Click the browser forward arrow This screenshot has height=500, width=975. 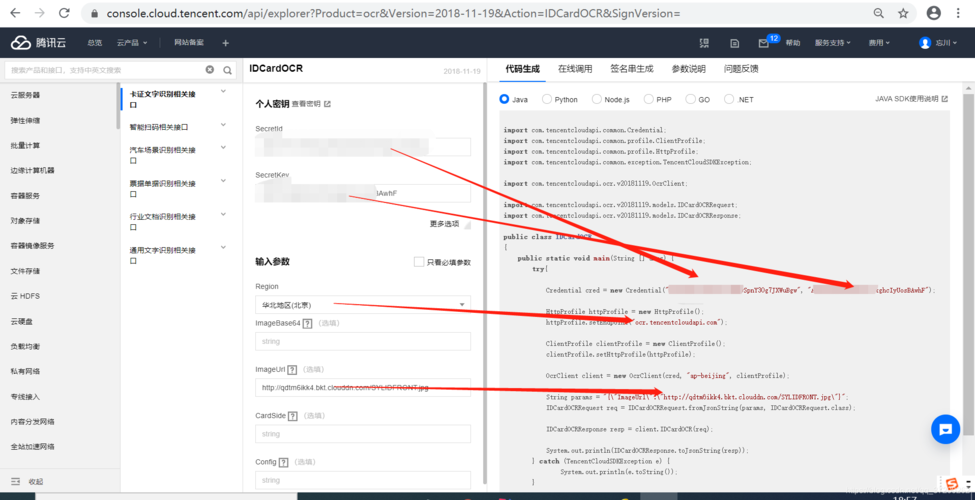coord(39,13)
